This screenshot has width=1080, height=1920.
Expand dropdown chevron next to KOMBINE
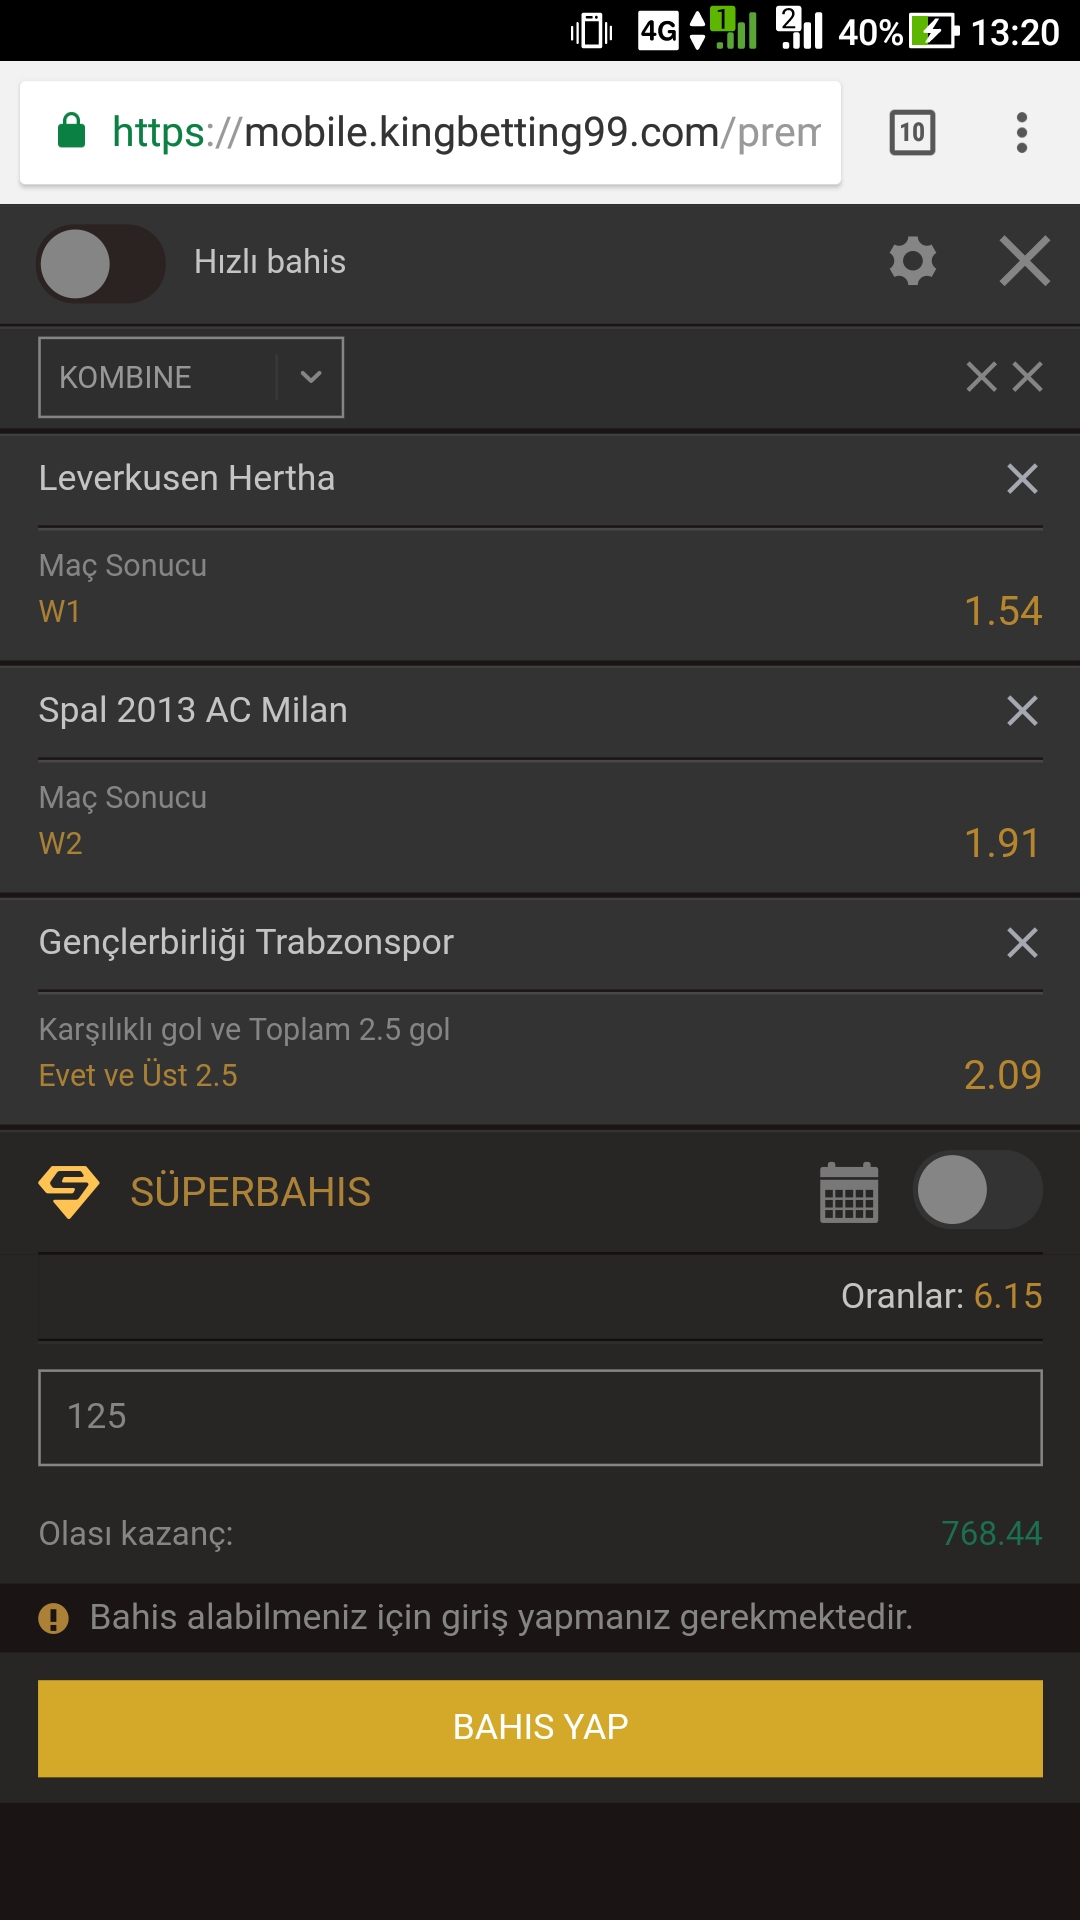(311, 377)
